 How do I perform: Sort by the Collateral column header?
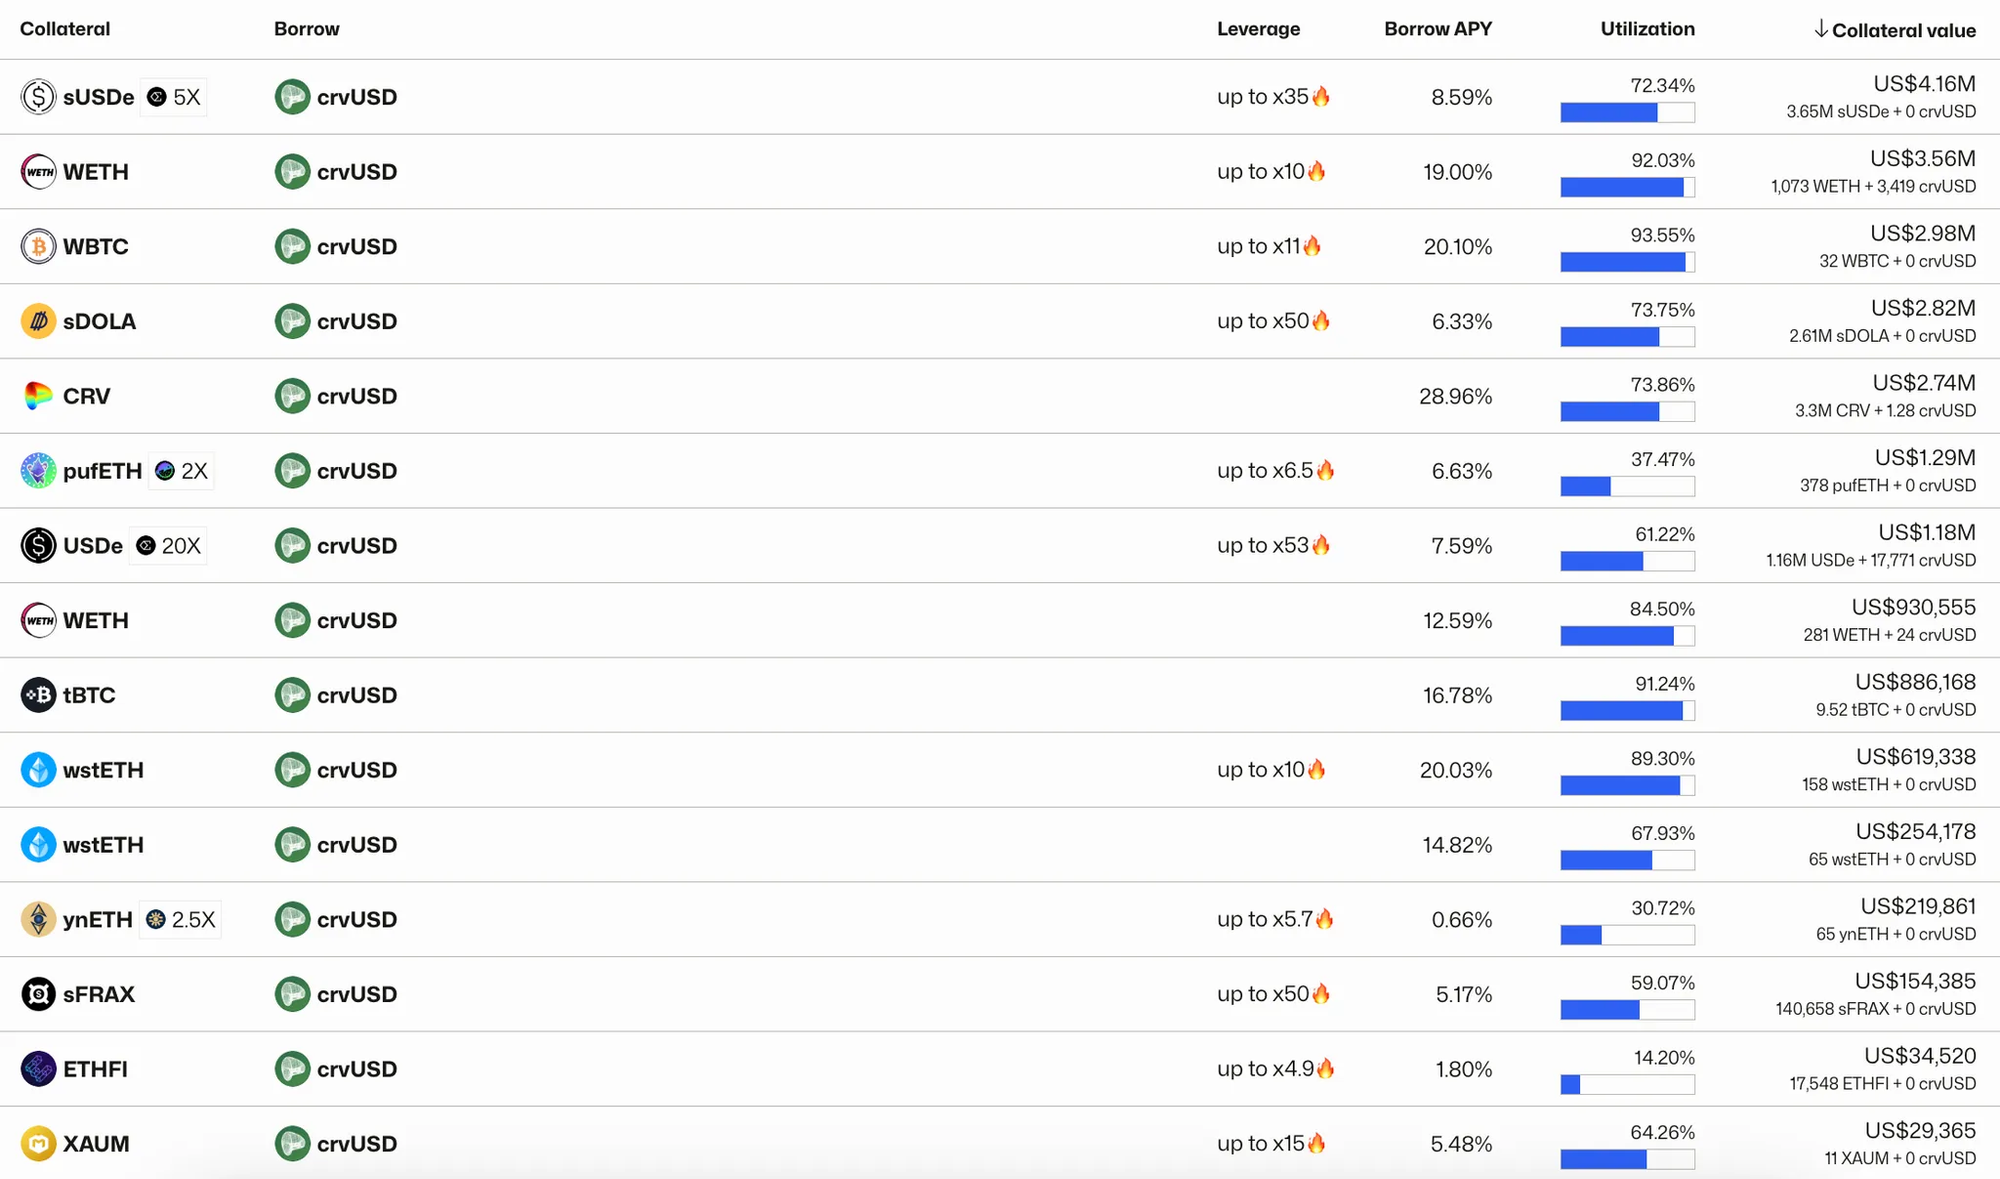65,29
